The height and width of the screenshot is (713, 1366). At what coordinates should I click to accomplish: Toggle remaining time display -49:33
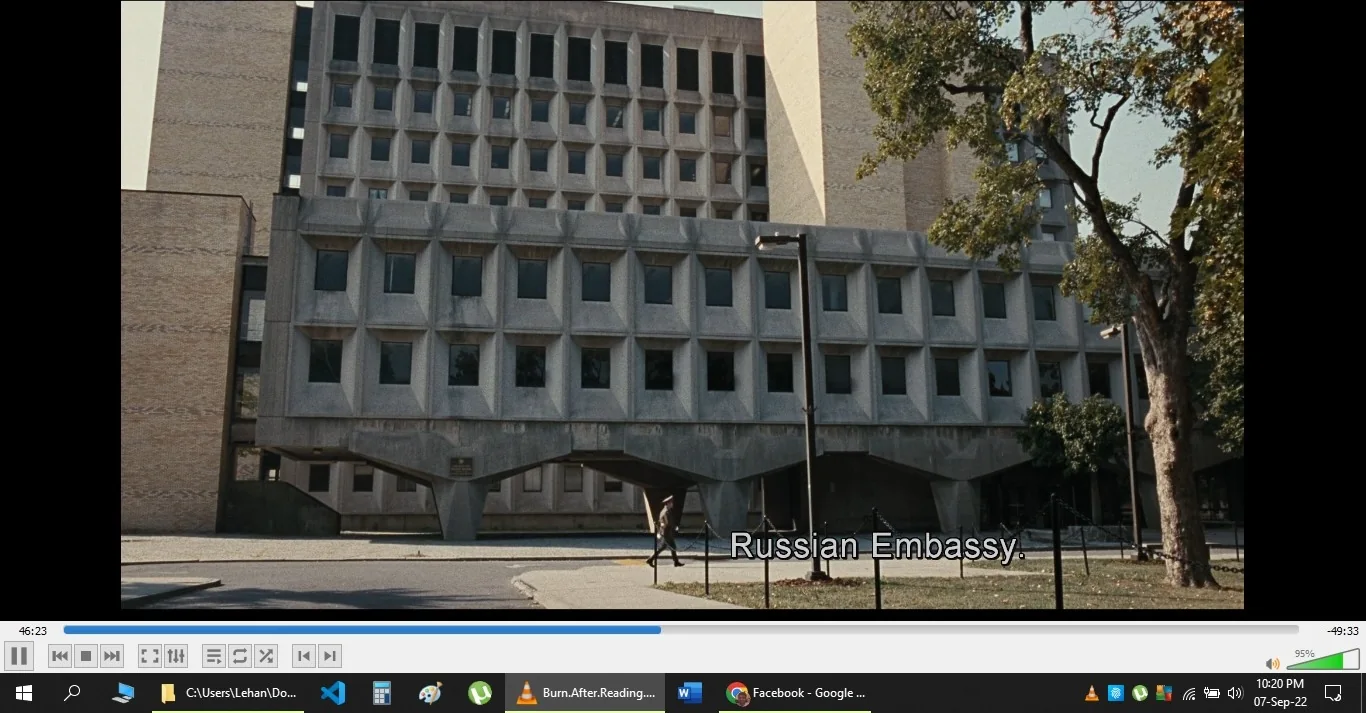point(1343,631)
